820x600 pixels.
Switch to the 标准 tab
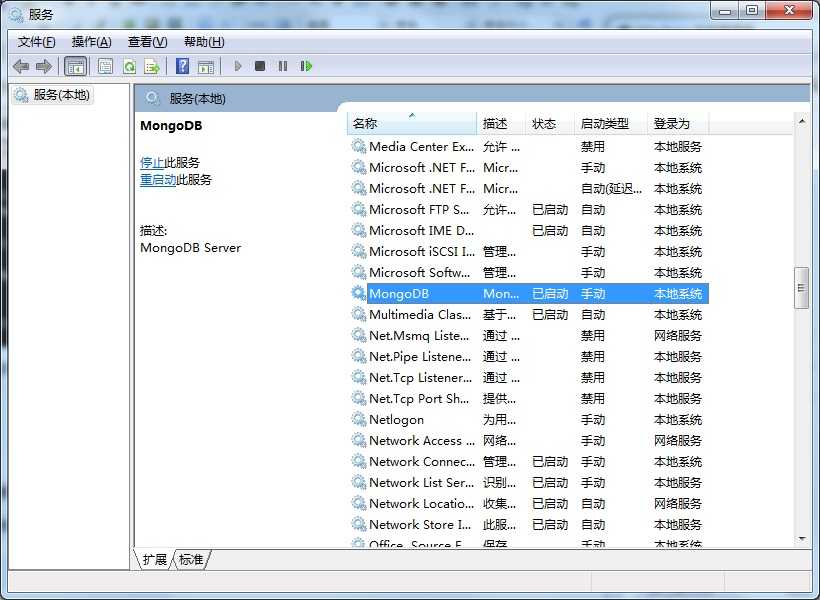tap(191, 559)
